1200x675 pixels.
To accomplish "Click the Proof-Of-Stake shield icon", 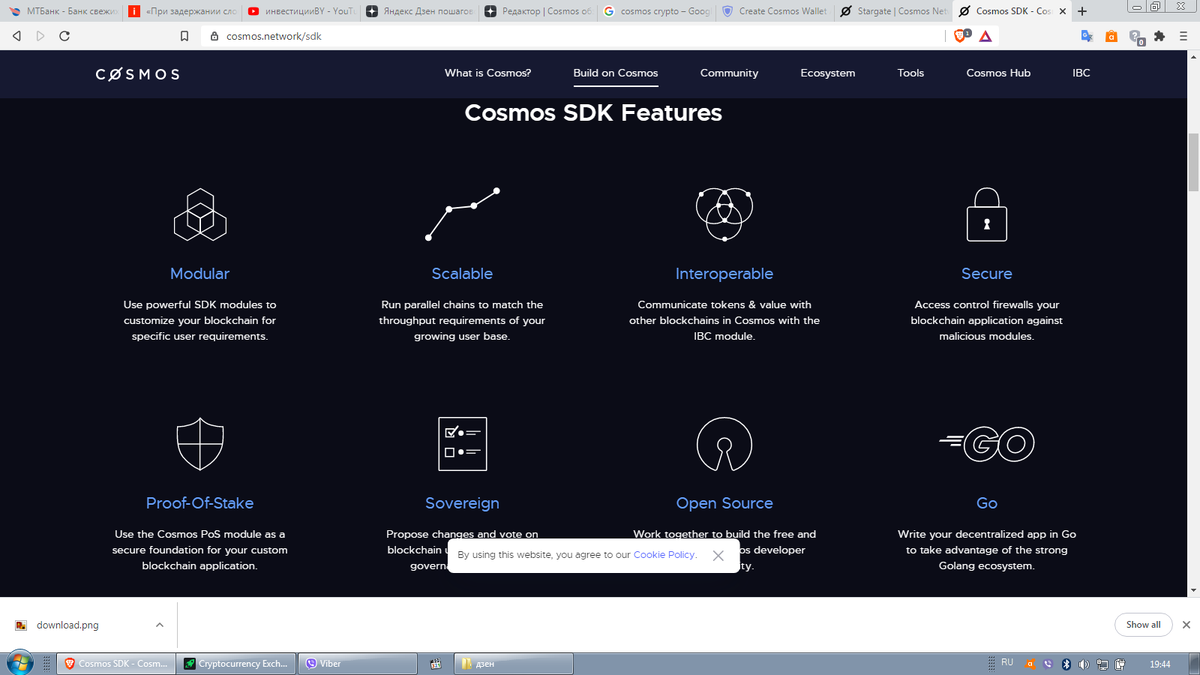I will [x=200, y=444].
